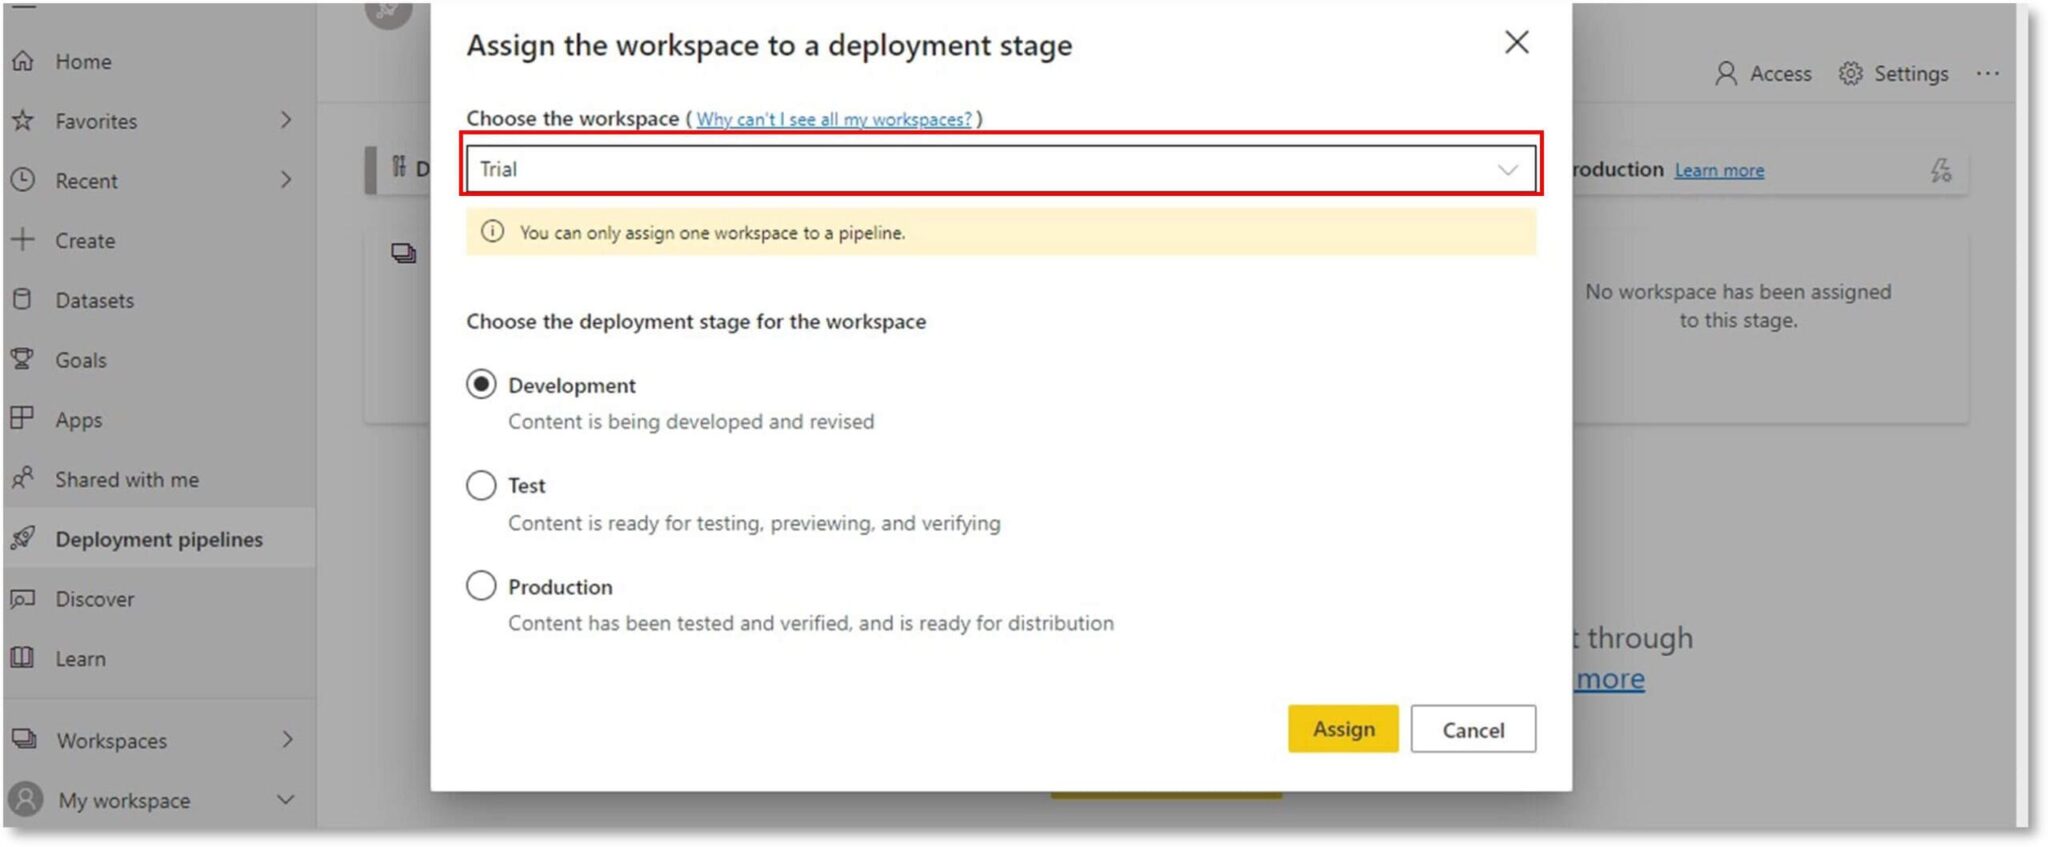Click the info icon in yellow notice
Viewport: 2048px width, 847px height.
coord(492,232)
